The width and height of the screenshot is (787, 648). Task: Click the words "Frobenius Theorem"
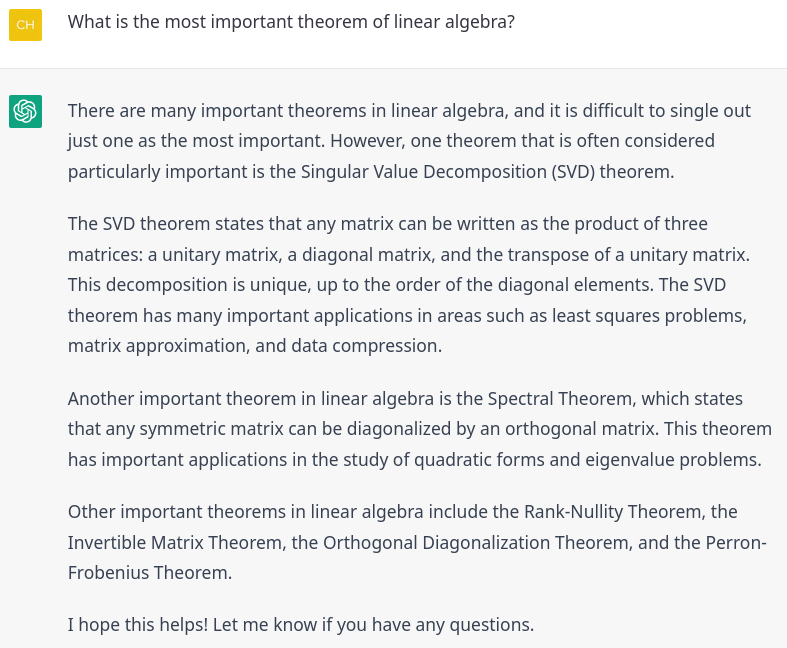[148, 573]
